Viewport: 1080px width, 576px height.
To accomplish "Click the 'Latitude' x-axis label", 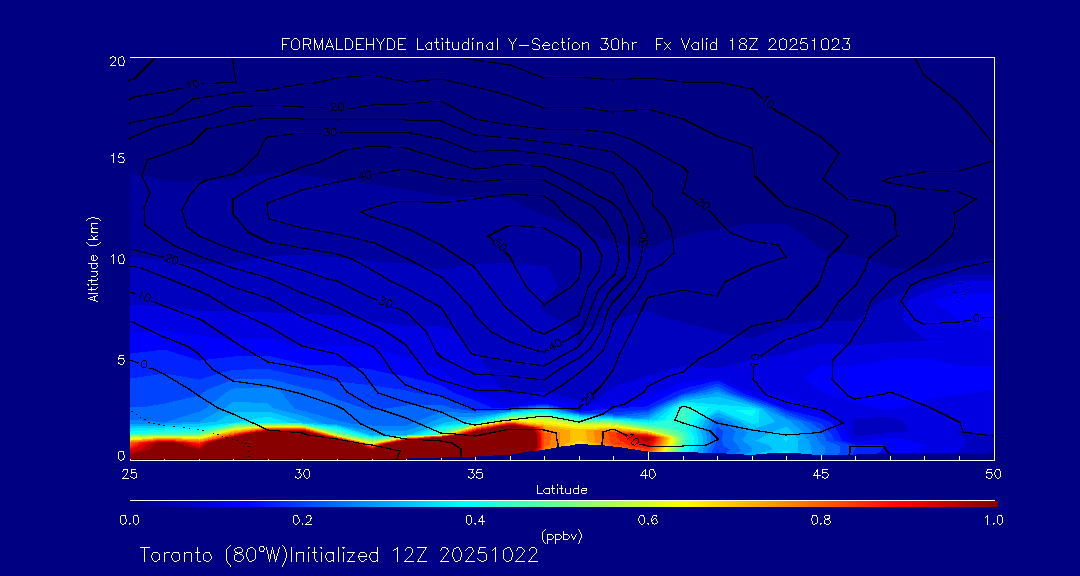I will click(x=562, y=490).
